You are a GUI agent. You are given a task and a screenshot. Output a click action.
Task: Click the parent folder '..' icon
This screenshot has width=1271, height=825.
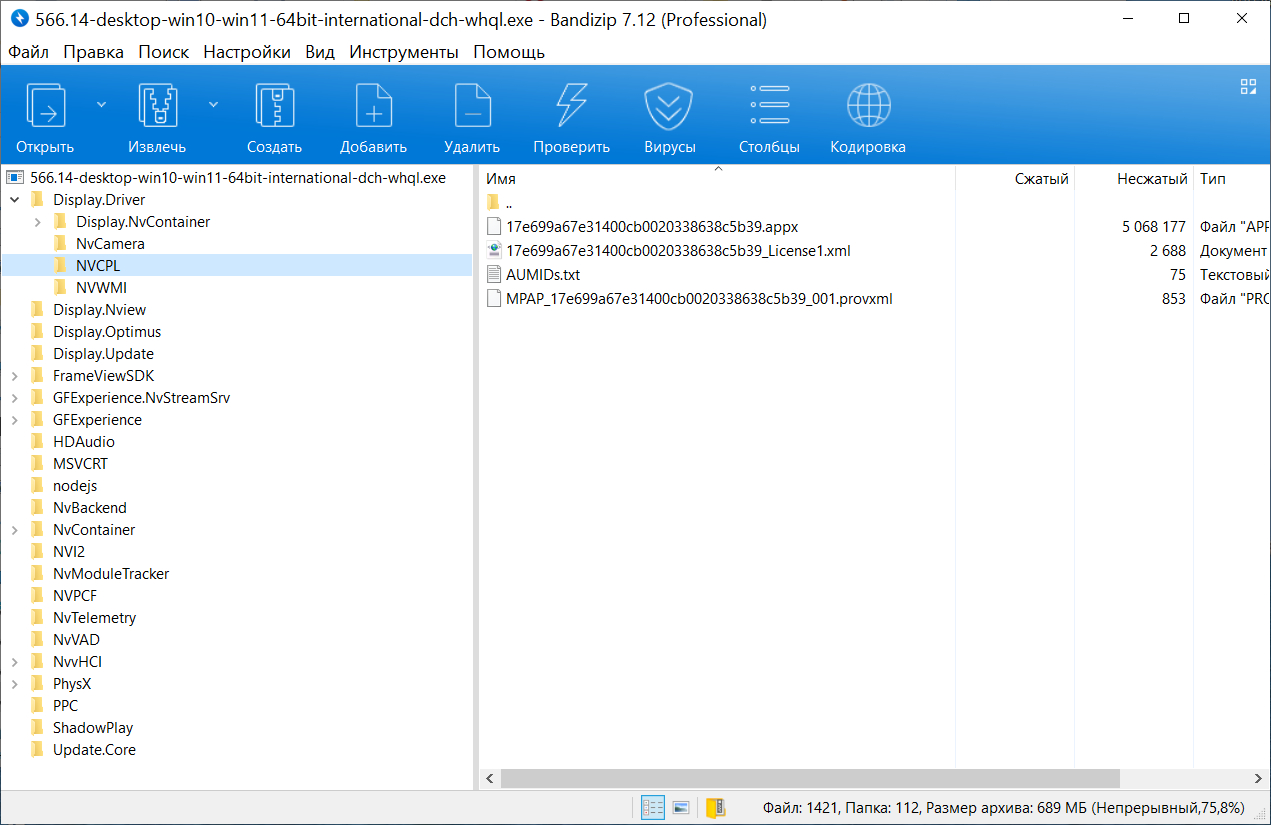point(493,203)
